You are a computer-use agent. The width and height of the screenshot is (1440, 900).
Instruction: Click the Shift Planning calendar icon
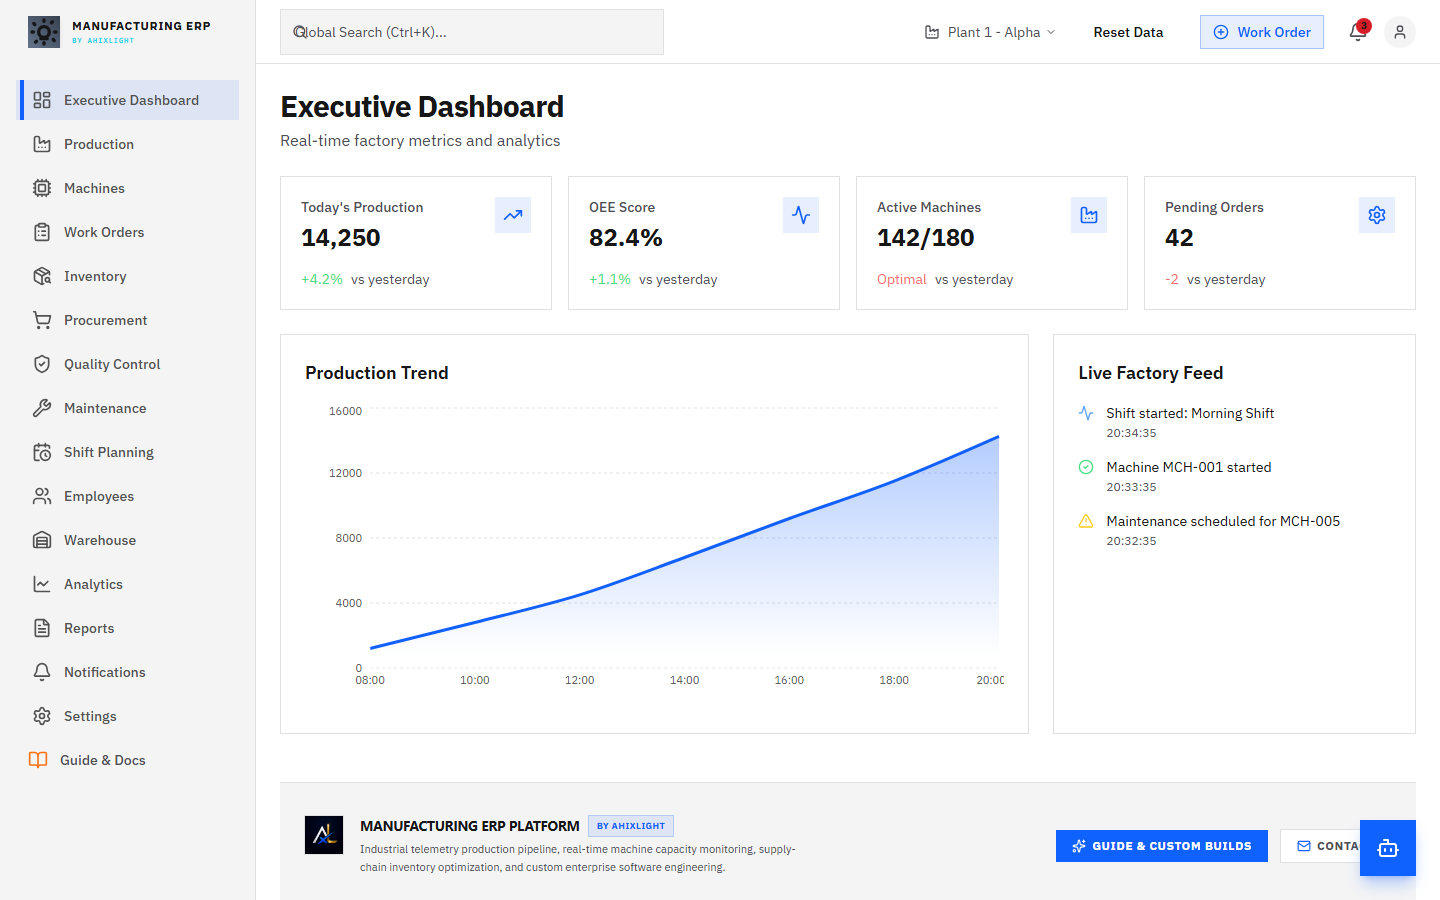pos(42,452)
